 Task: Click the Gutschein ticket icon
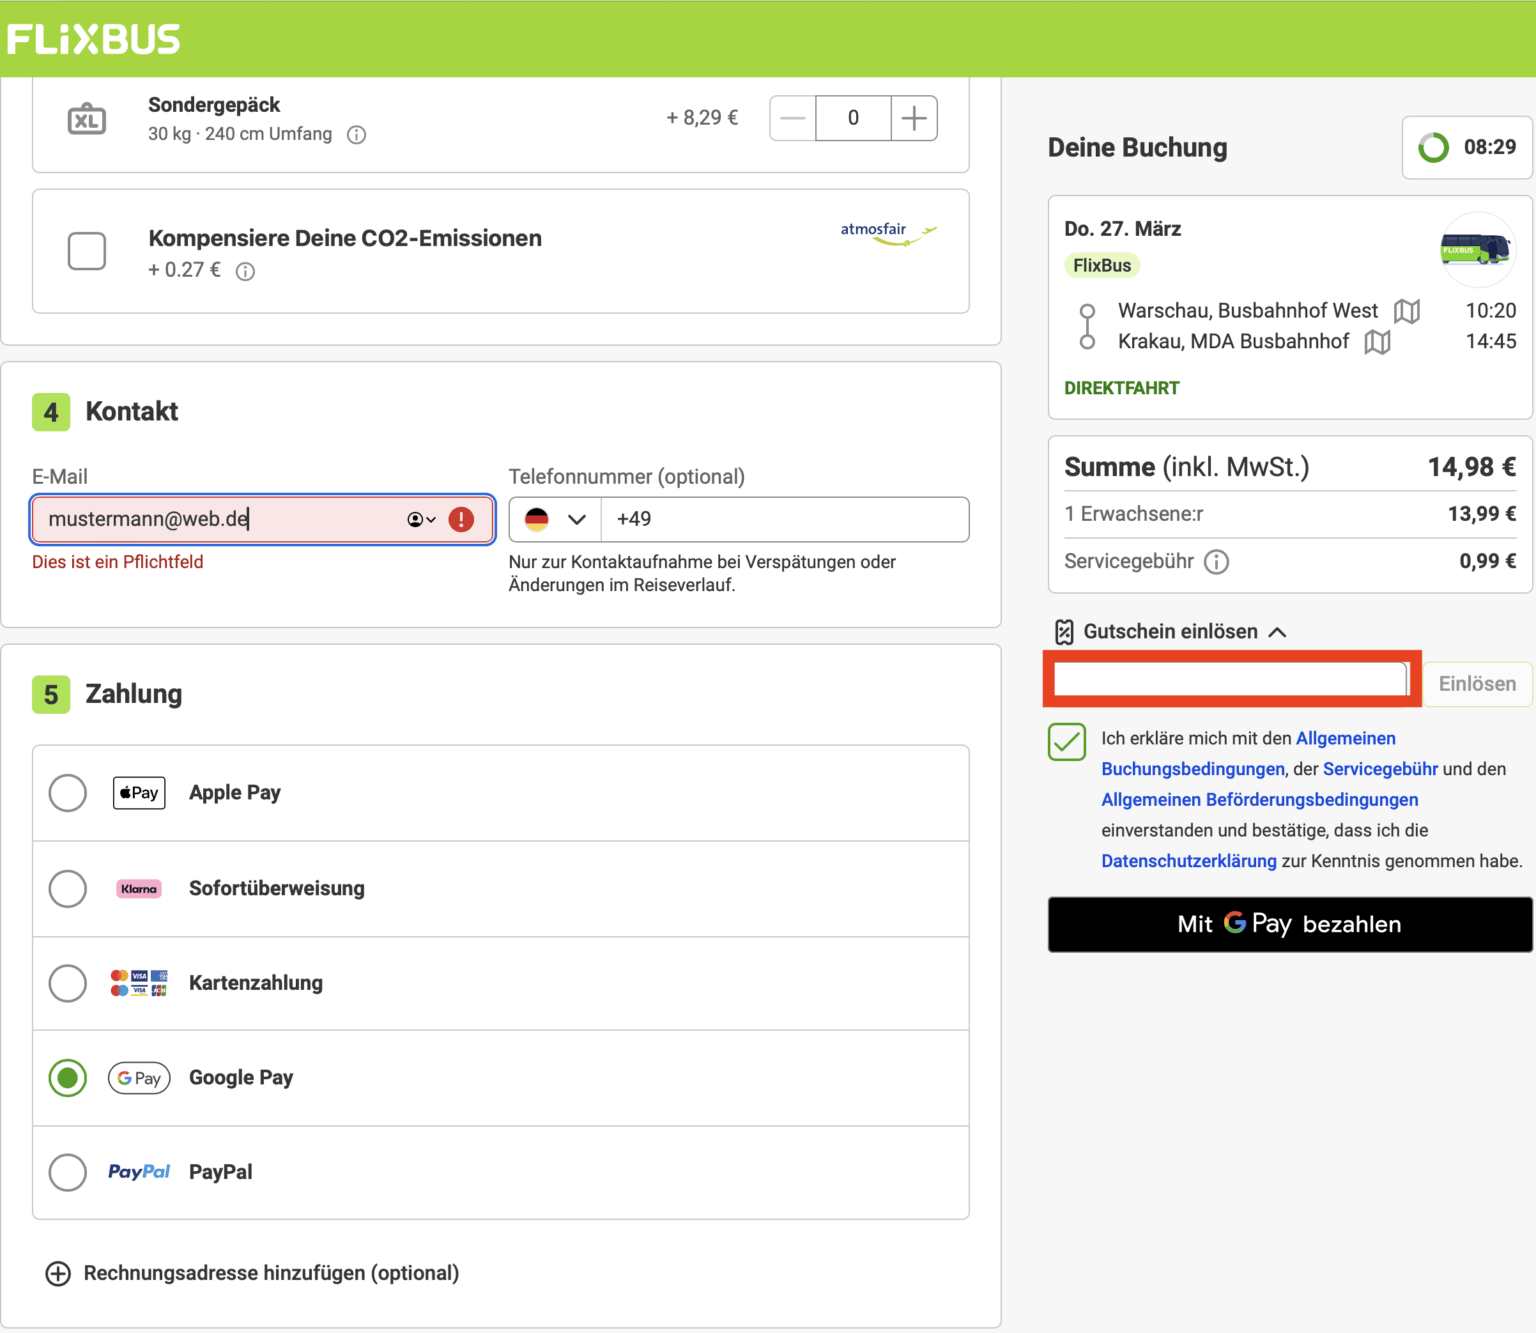click(1064, 631)
